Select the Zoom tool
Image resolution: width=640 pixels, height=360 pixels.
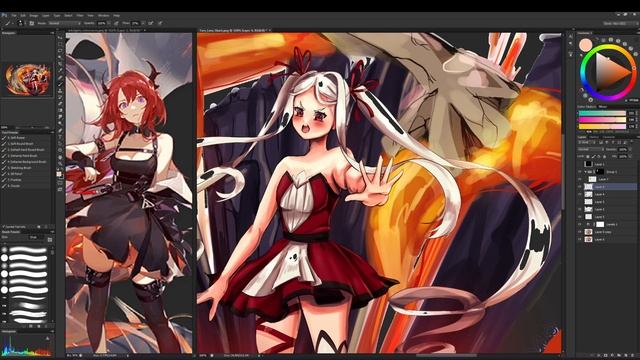tap(60, 164)
